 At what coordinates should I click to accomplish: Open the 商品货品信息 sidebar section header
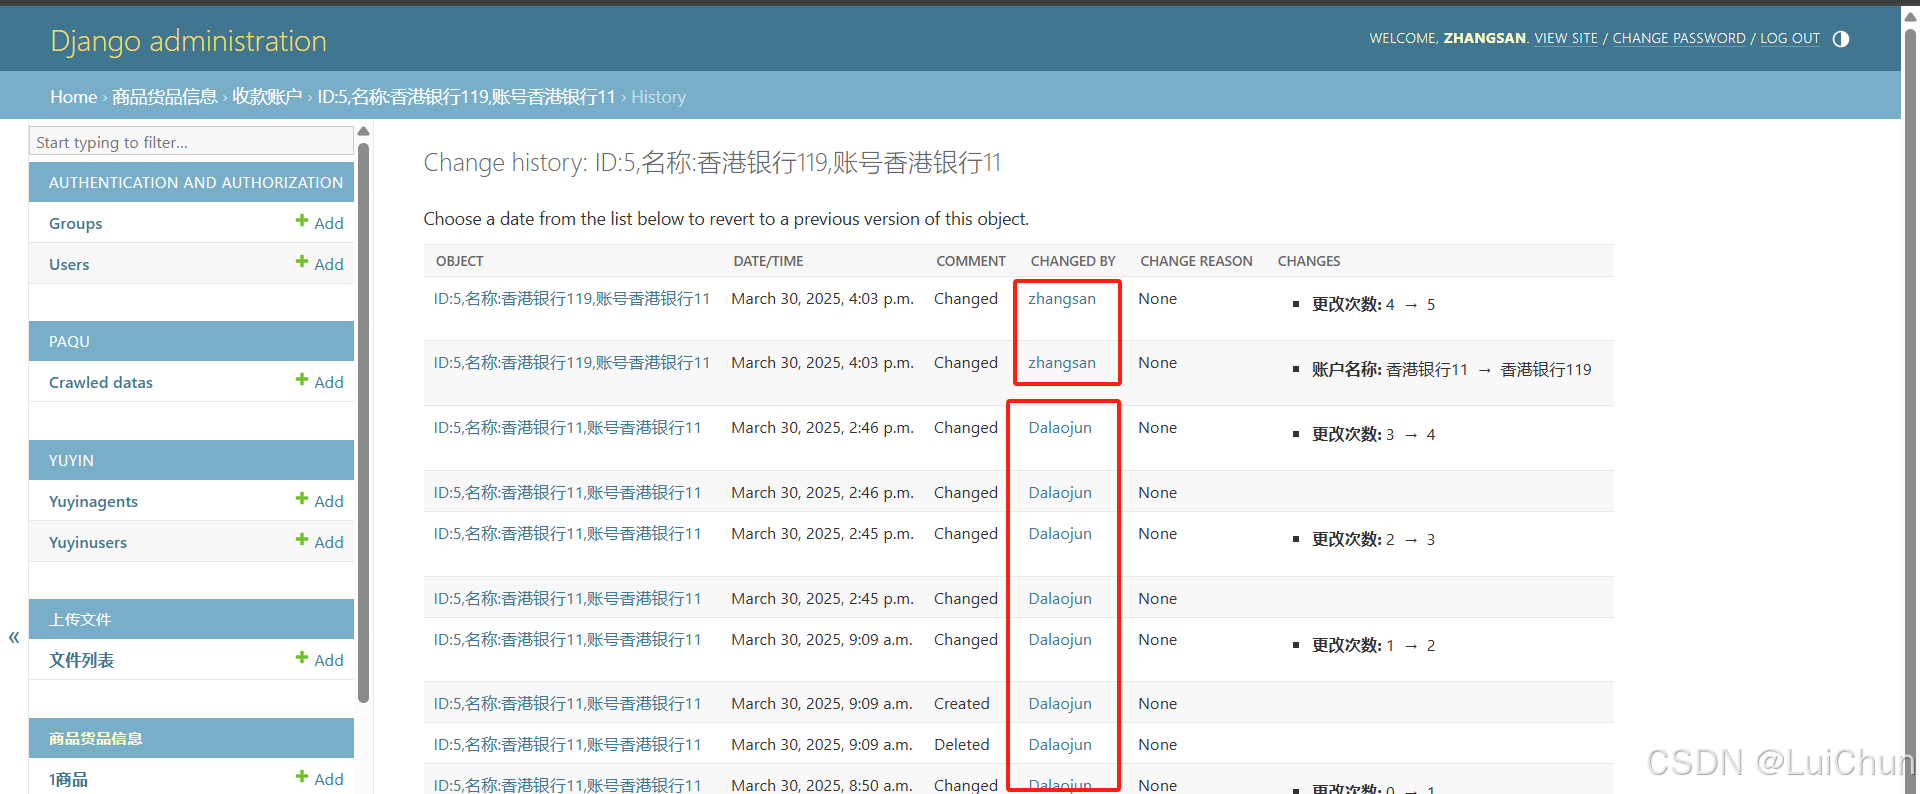pos(96,738)
